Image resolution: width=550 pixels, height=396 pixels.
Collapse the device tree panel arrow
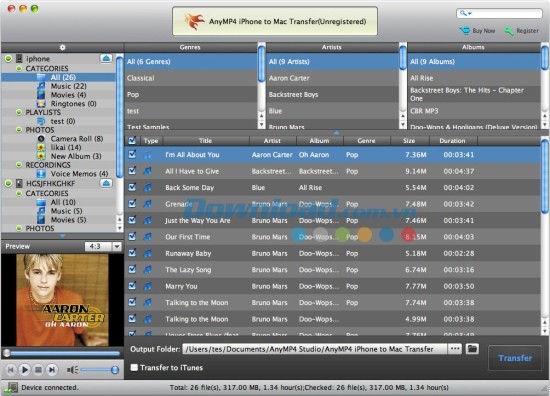coord(62,236)
